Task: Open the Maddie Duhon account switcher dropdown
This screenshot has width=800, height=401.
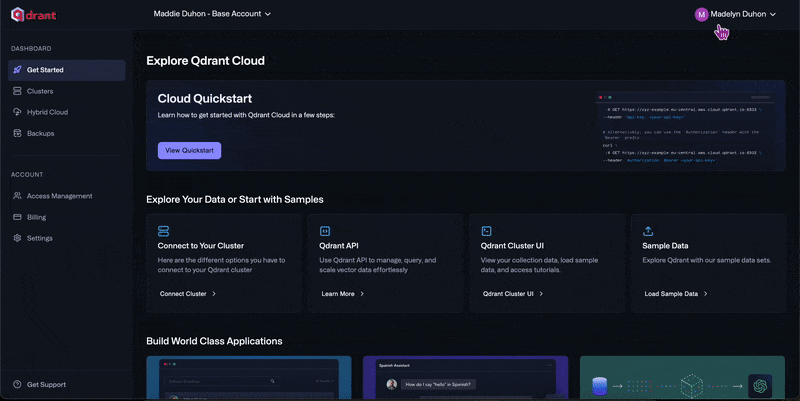Action: [x=212, y=14]
